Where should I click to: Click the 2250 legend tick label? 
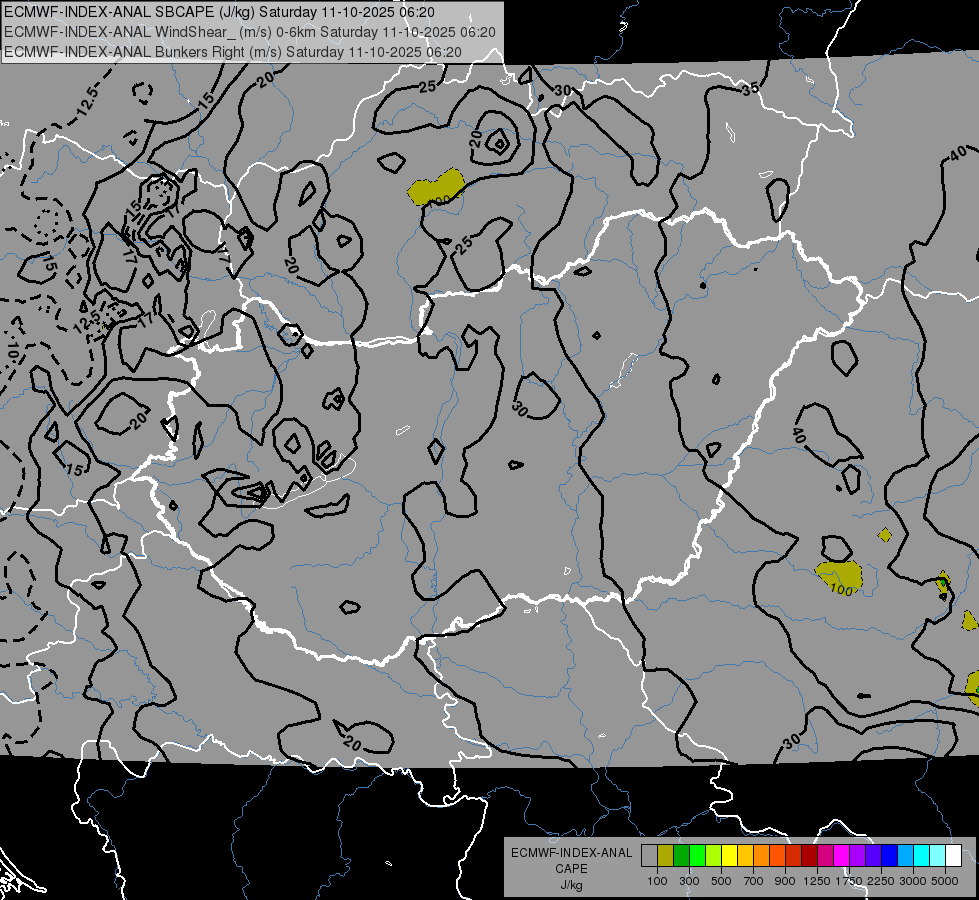pyautogui.click(x=882, y=881)
